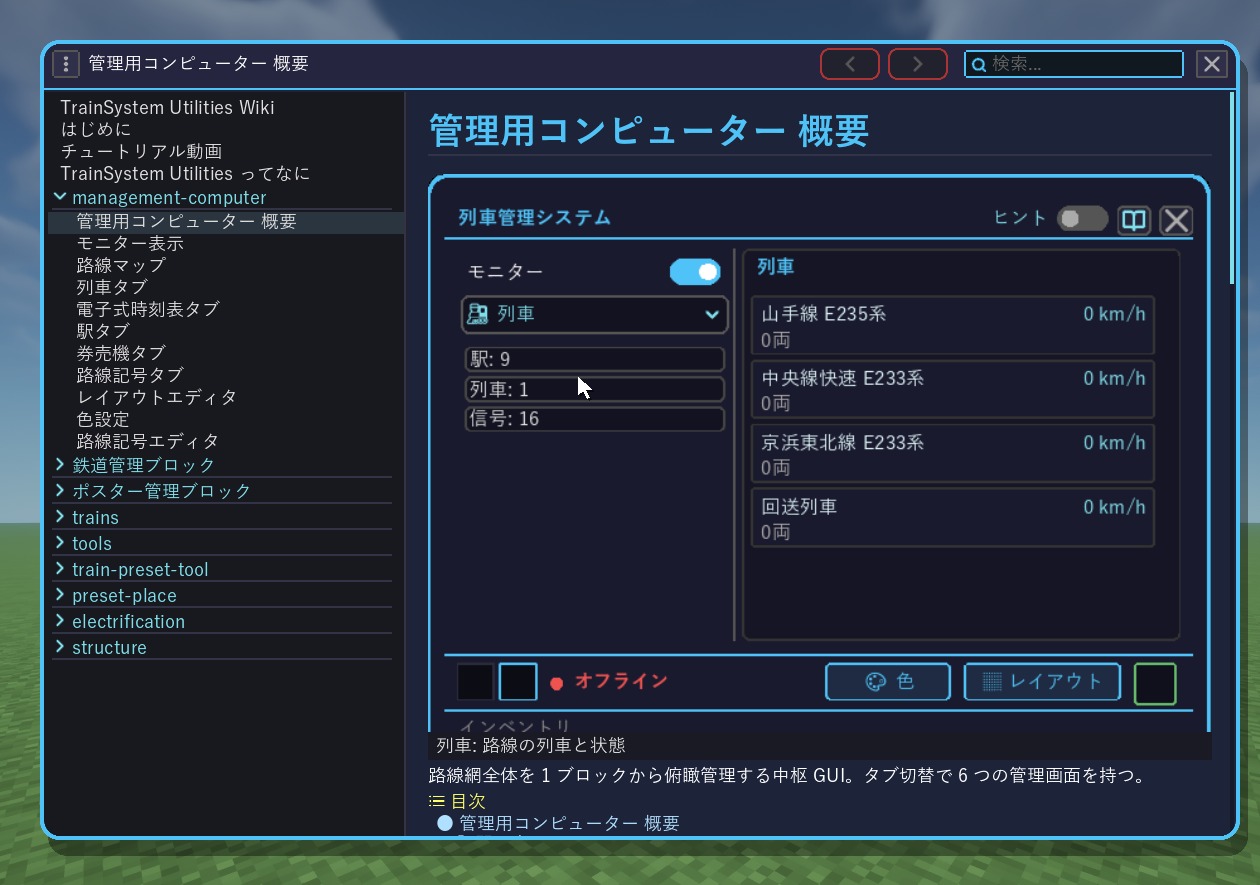Open the はじめに page
This screenshot has width=1260, height=885.
tap(96, 130)
